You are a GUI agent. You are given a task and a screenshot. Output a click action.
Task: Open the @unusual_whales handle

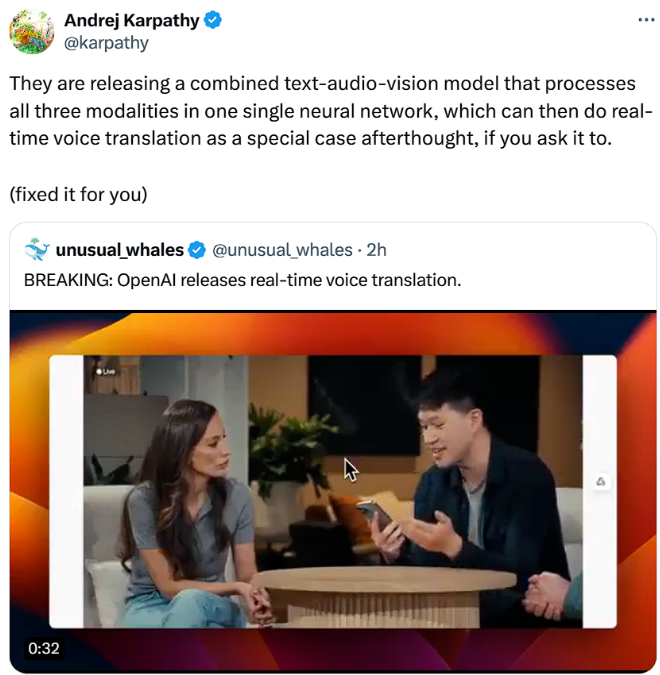click(282, 250)
